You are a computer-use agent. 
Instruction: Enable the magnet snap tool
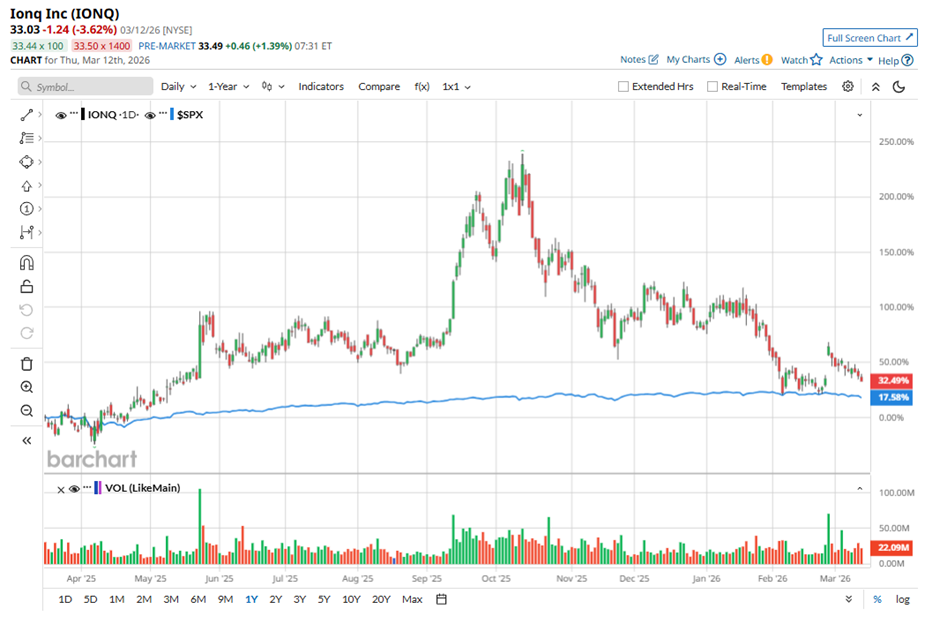27,263
